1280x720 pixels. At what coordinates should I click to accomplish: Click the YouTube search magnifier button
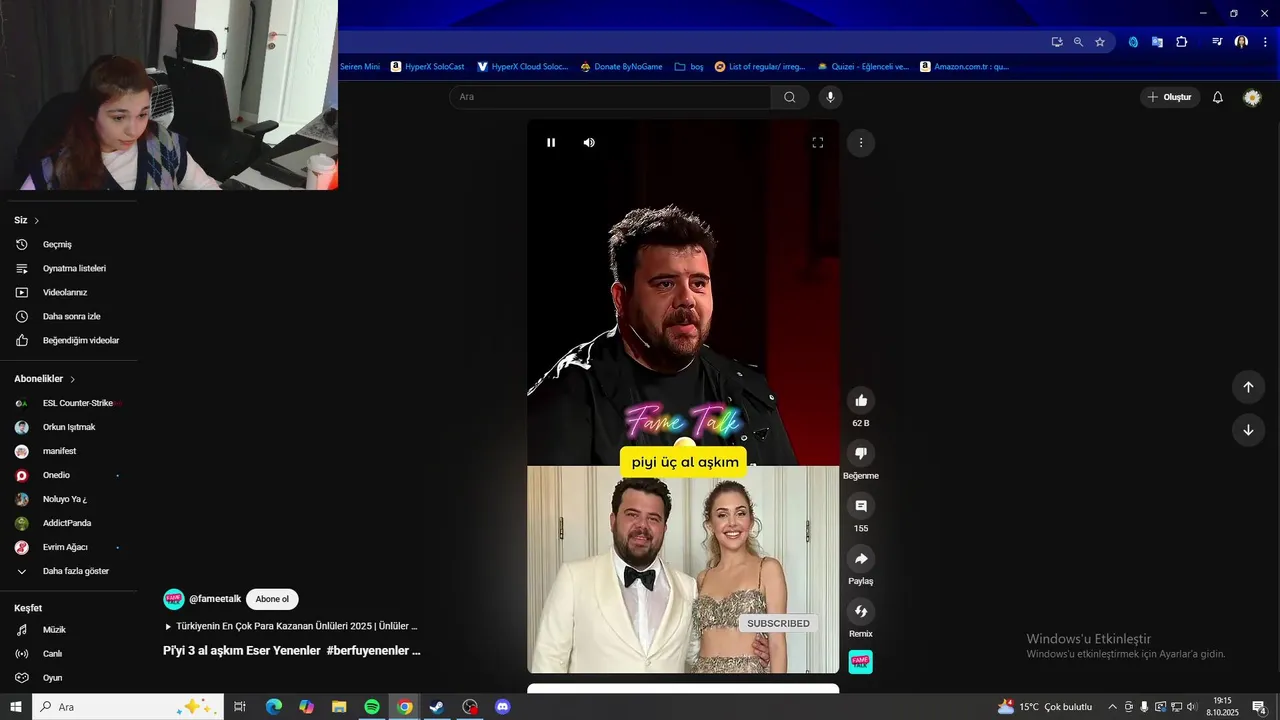point(790,97)
